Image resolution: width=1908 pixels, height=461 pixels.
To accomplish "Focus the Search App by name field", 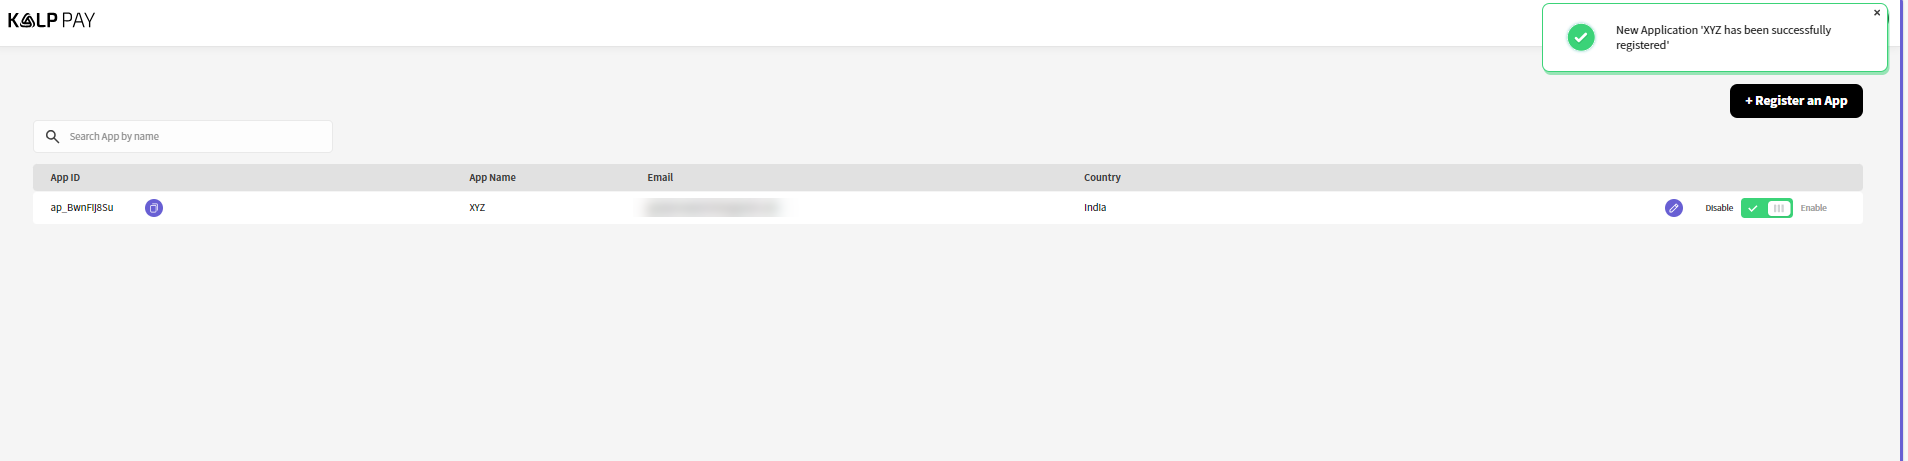I will pyautogui.click(x=183, y=137).
